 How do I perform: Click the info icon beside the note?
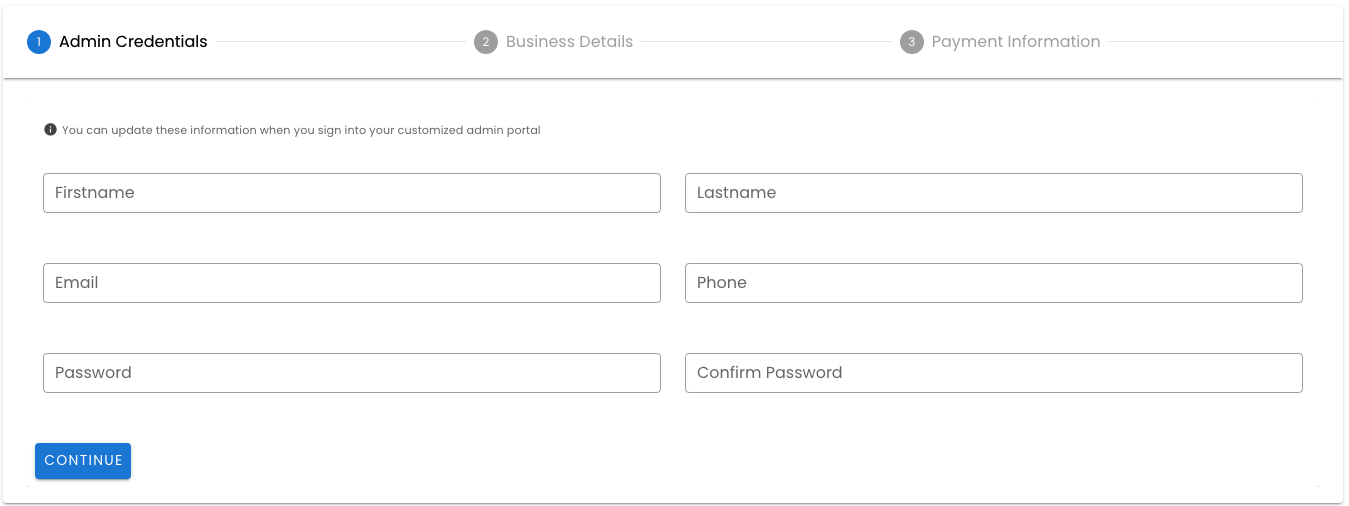pos(50,130)
